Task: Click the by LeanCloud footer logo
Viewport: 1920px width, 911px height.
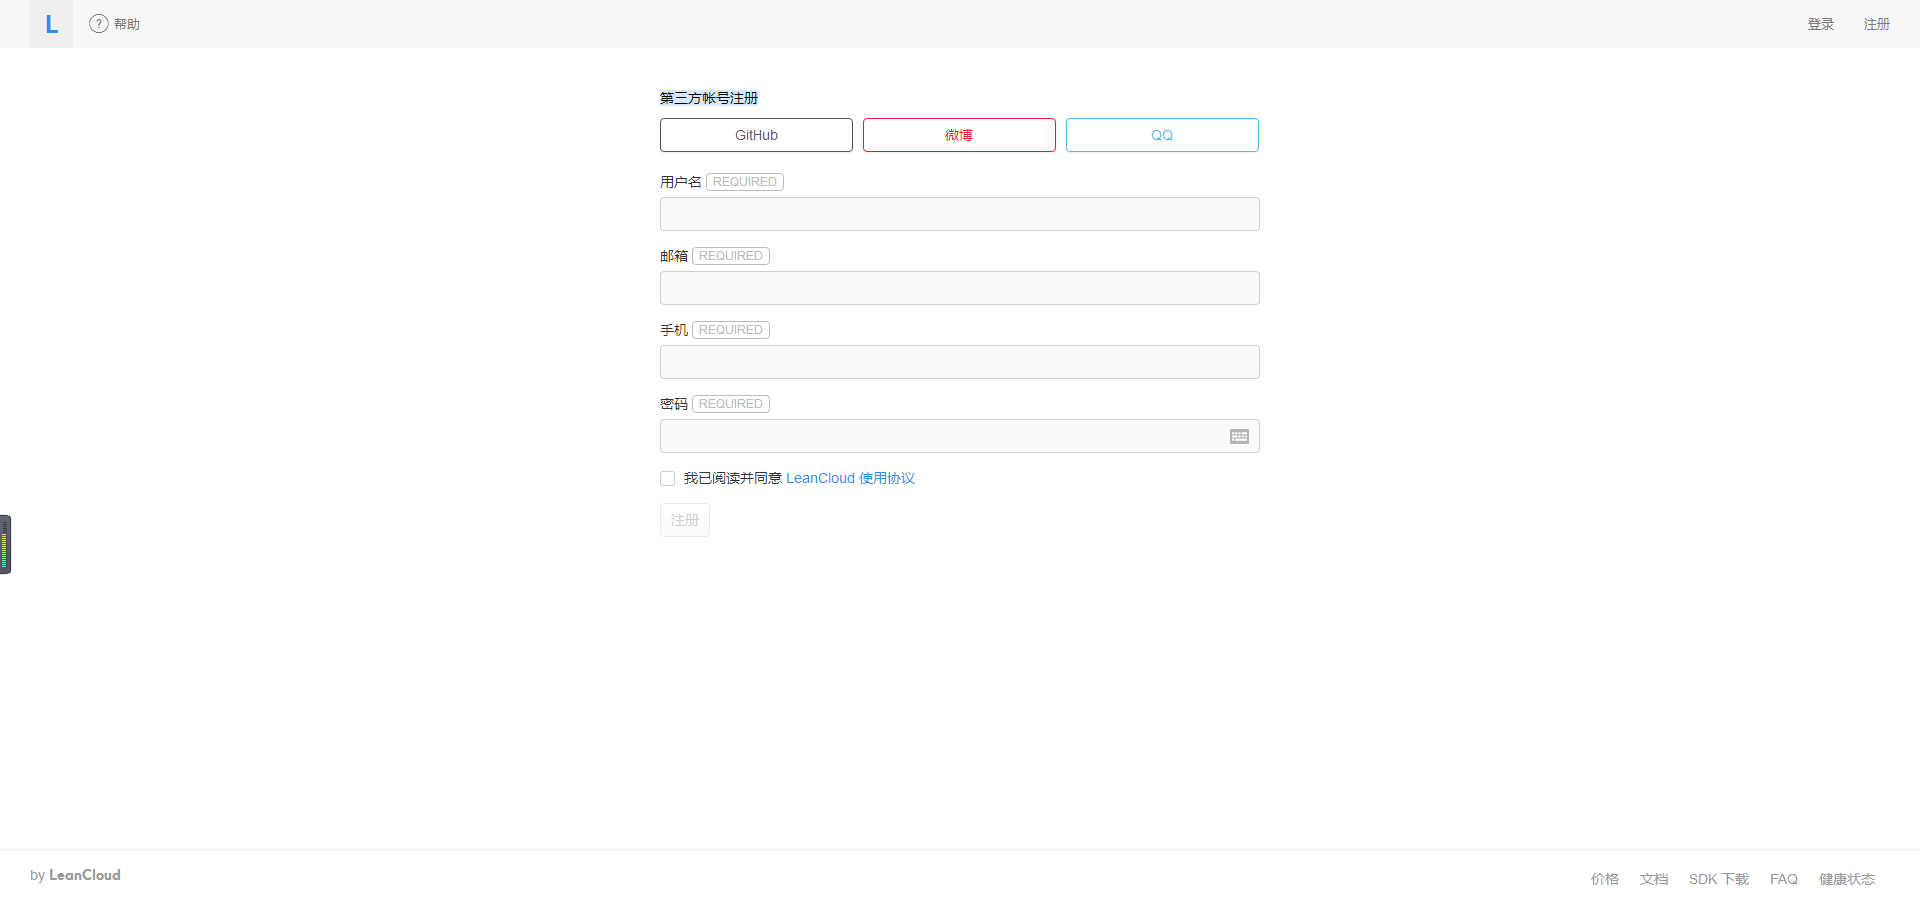Action: [75, 875]
